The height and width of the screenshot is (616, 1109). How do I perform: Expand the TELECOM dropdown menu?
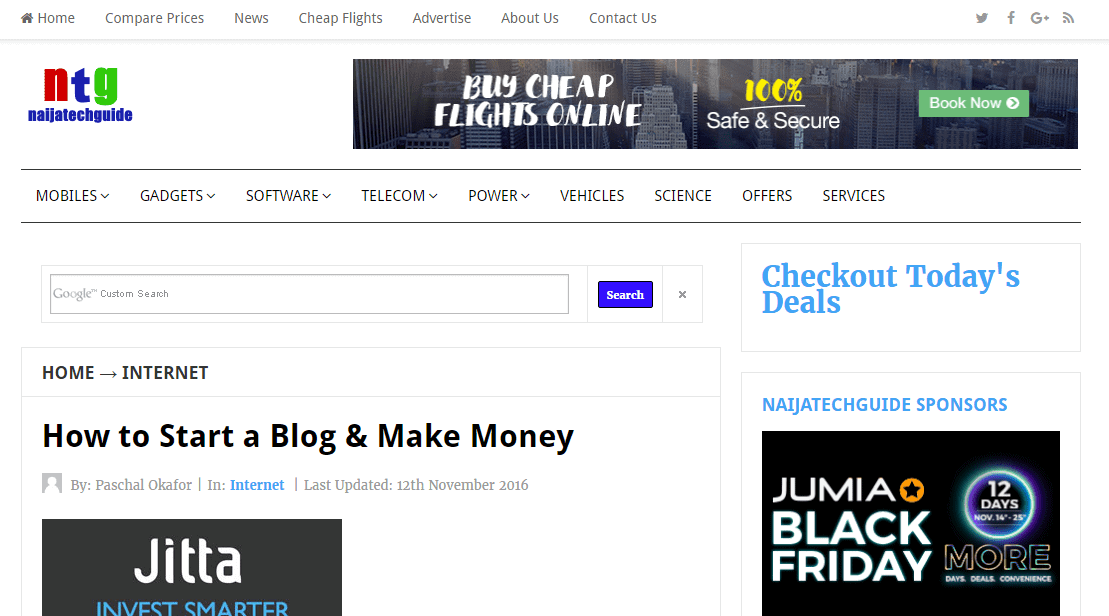click(399, 196)
